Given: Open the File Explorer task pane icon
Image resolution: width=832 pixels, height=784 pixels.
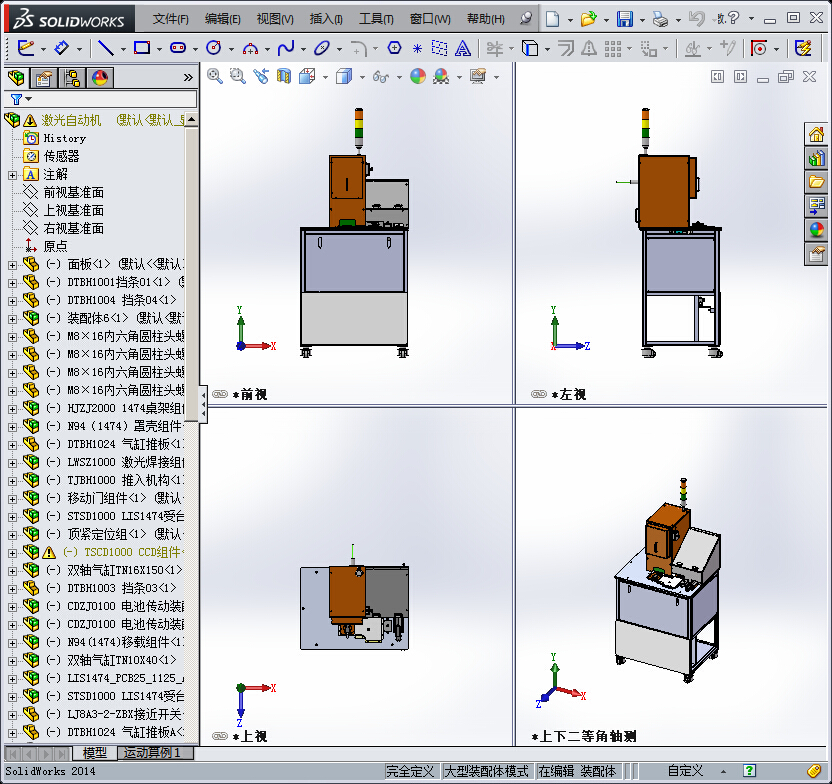Looking at the screenshot, I should [x=817, y=182].
